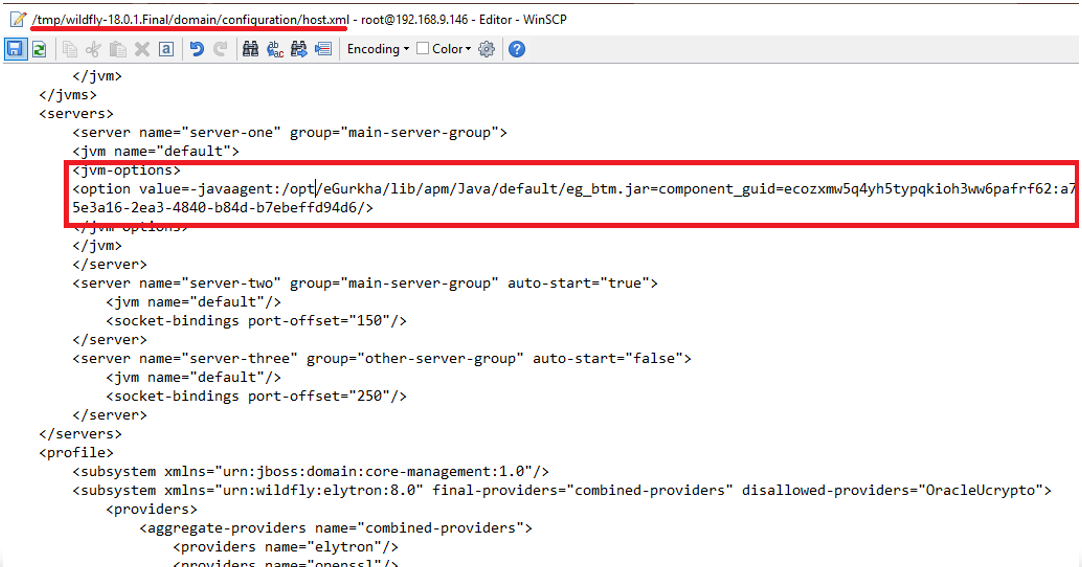Expand the Encoding dropdown
This screenshot has width=1082, height=567.
coord(378,49)
